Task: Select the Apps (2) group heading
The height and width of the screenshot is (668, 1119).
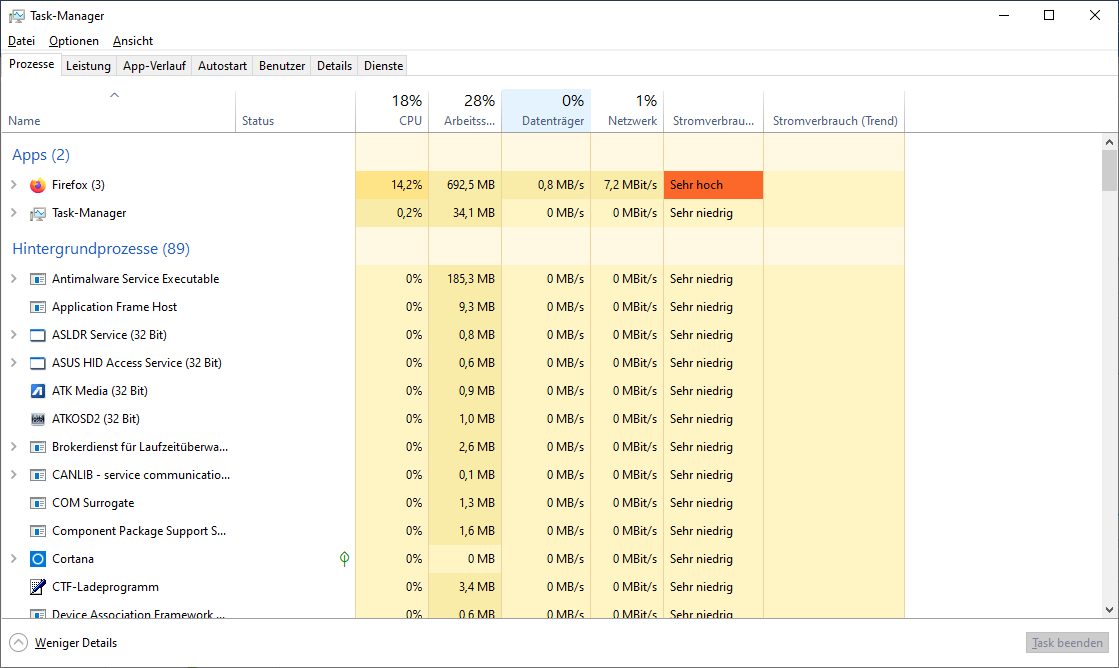Action: point(41,155)
